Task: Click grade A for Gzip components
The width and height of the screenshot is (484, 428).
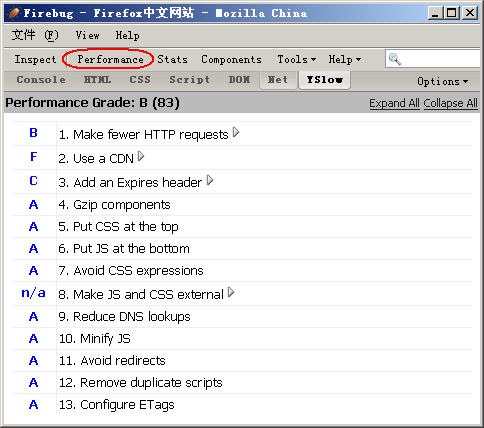Action: [33, 205]
